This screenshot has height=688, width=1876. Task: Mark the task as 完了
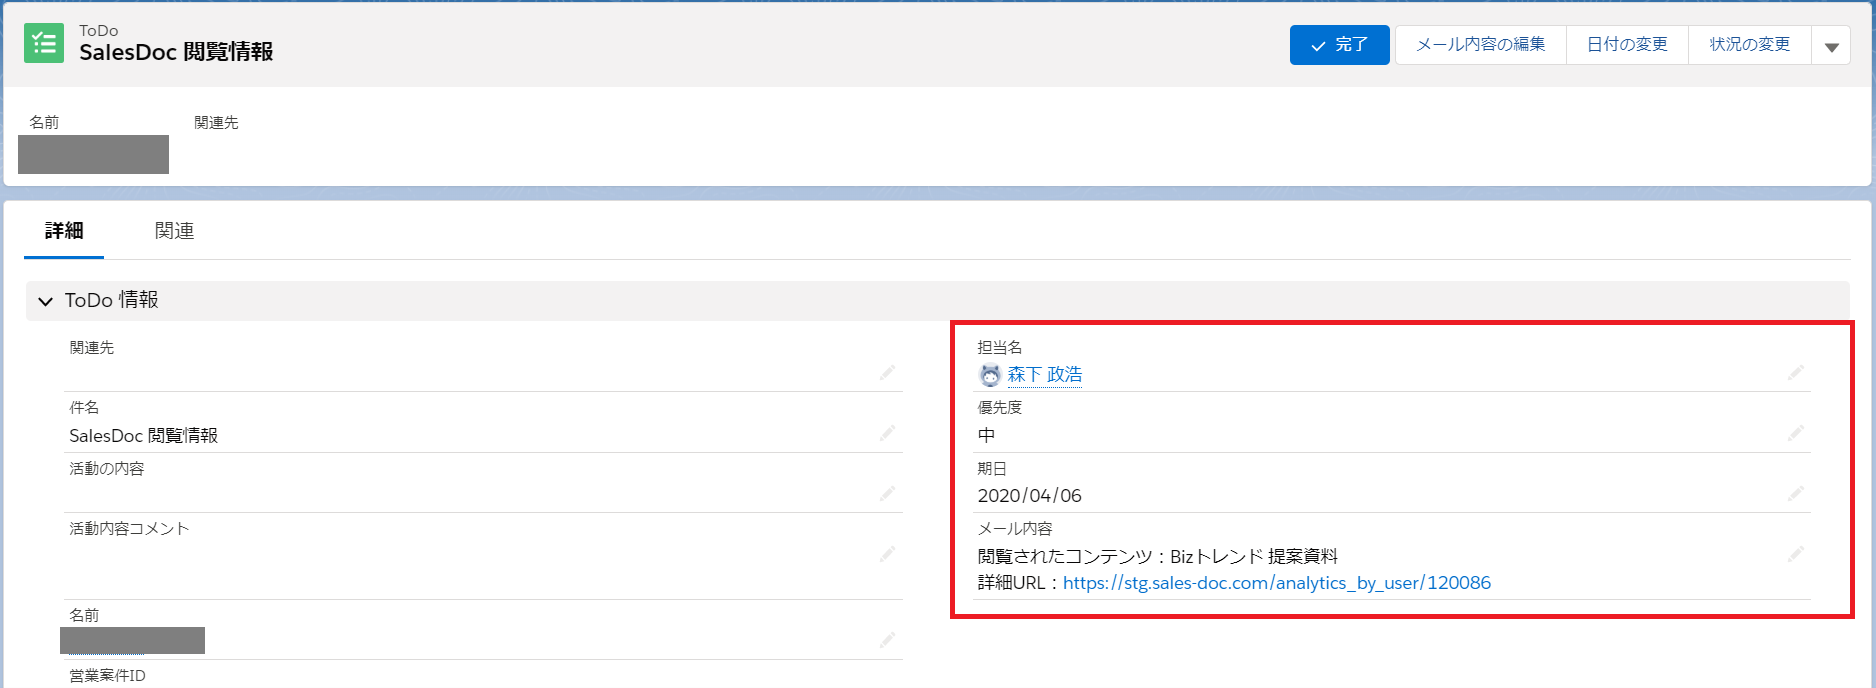(x=1339, y=45)
